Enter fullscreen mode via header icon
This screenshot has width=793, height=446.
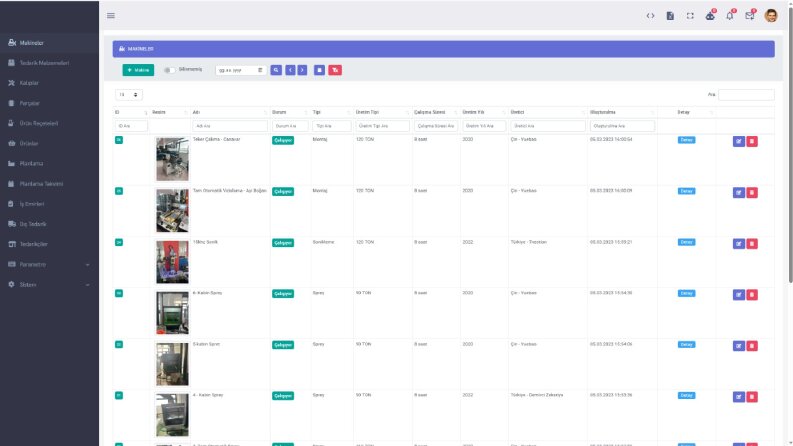(690, 16)
